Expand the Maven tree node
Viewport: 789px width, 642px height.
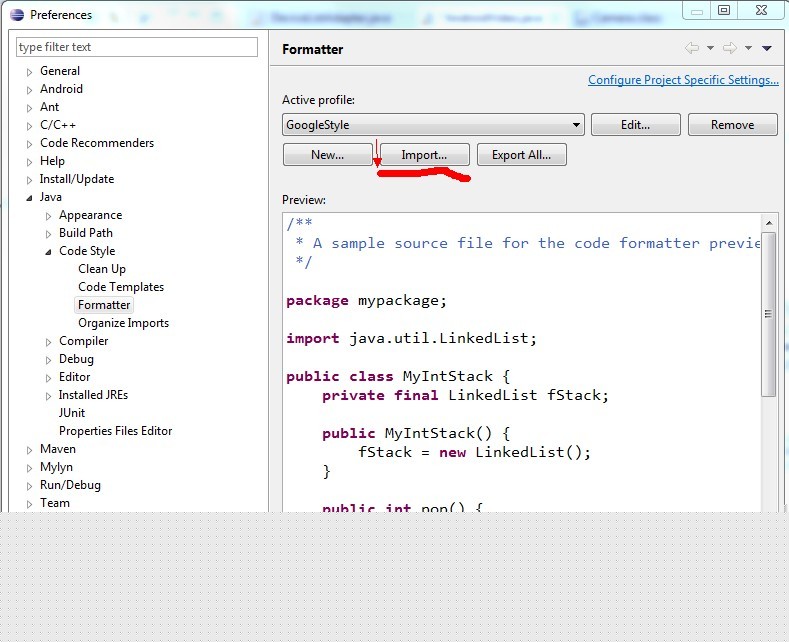tap(29, 450)
